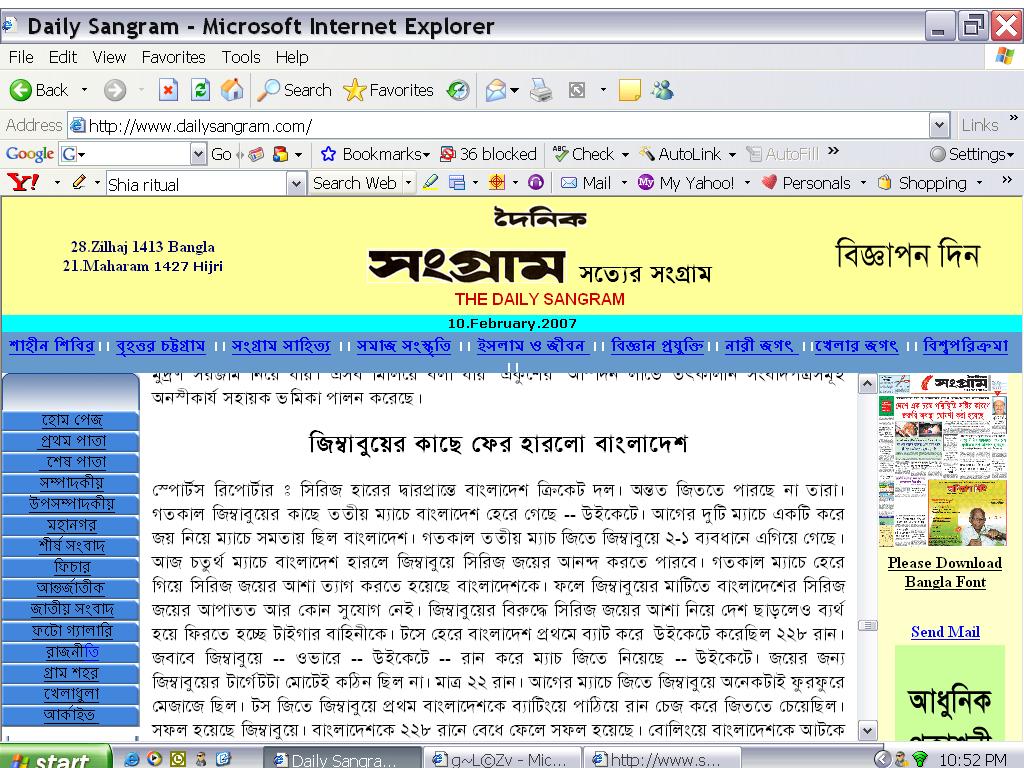Open My Yahoo! button
Screen dimensions: 1024x768
[686, 183]
